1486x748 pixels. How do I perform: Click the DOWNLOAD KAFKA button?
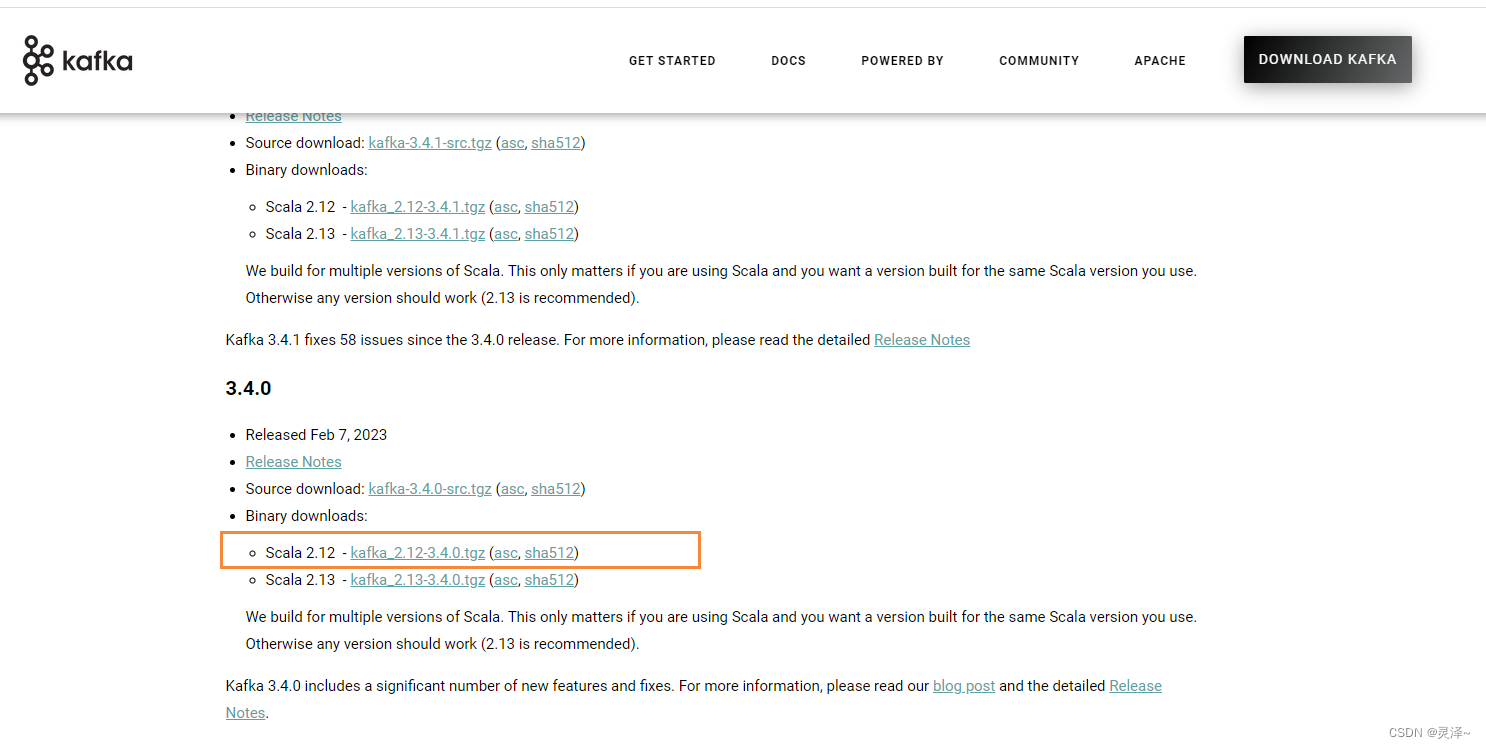1327,60
